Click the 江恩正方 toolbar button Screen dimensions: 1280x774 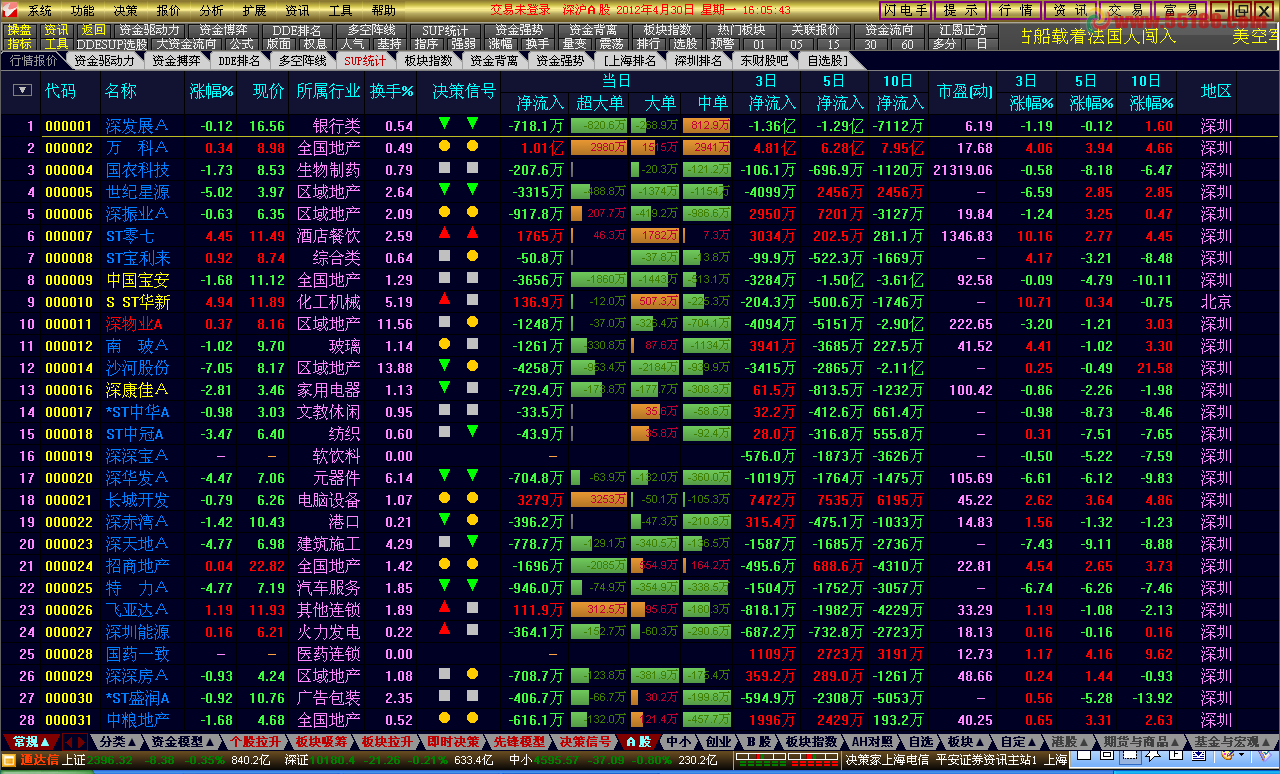965,30
